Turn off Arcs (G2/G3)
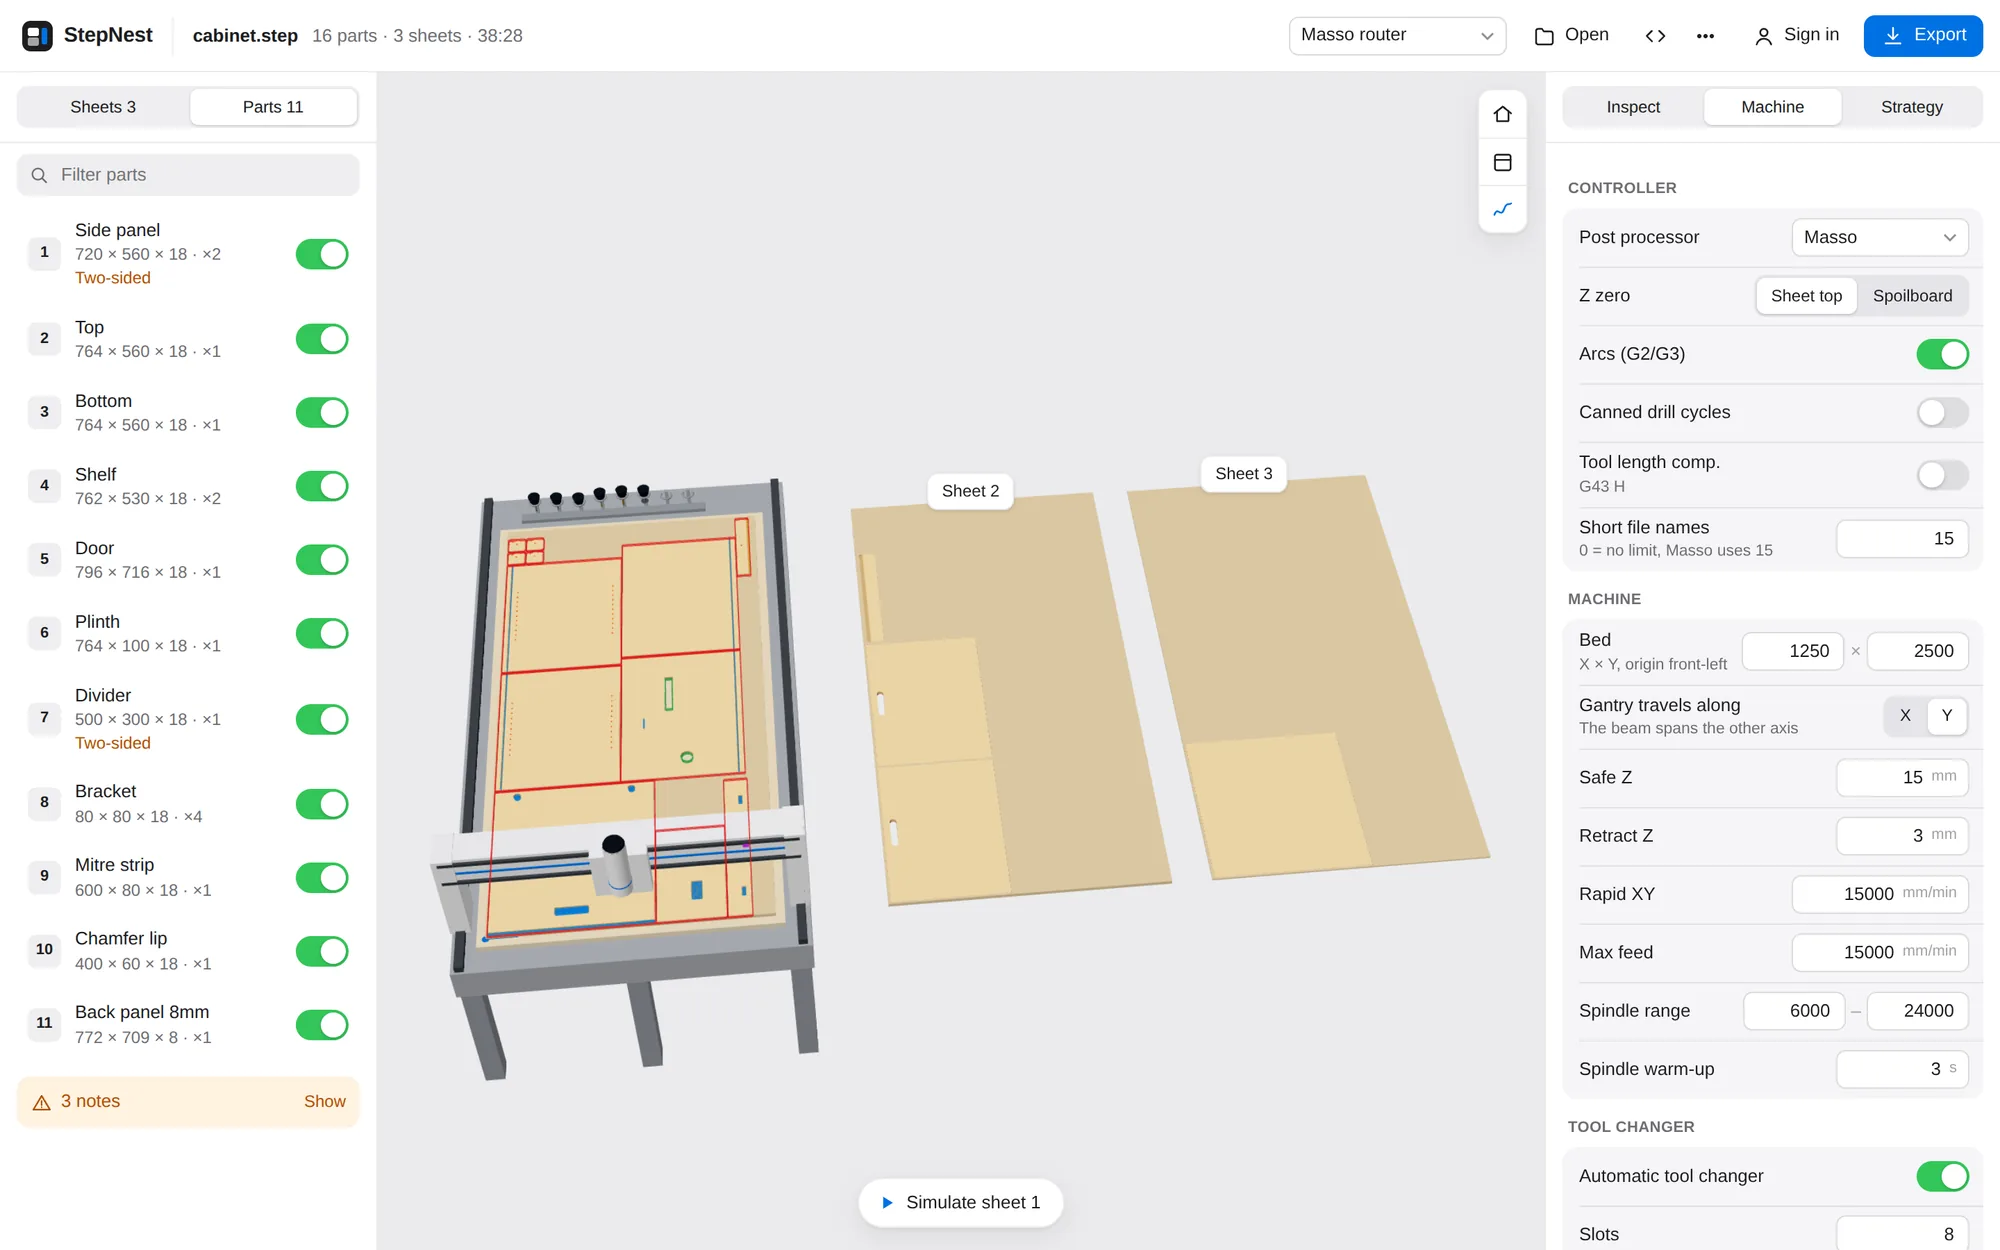Image resolution: width=2000 pixels, height=1250 pixels. click(x=1942, y=354)
